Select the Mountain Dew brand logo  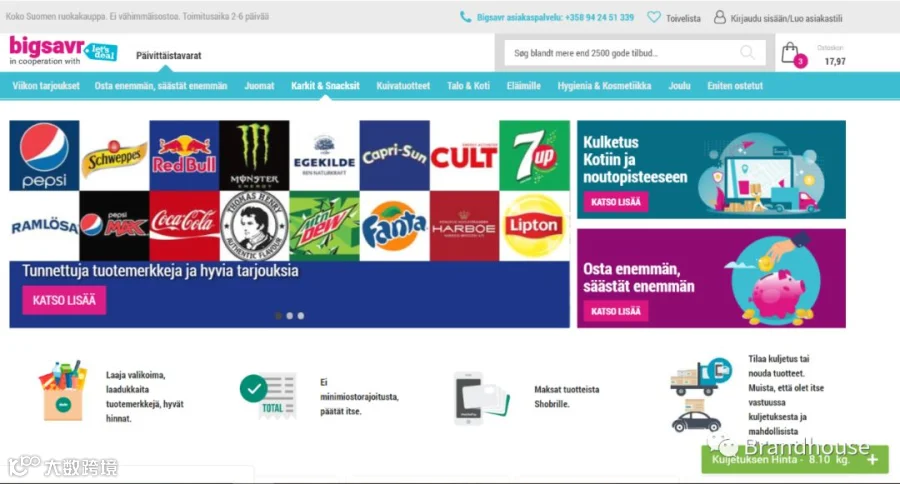pos(324,226)
